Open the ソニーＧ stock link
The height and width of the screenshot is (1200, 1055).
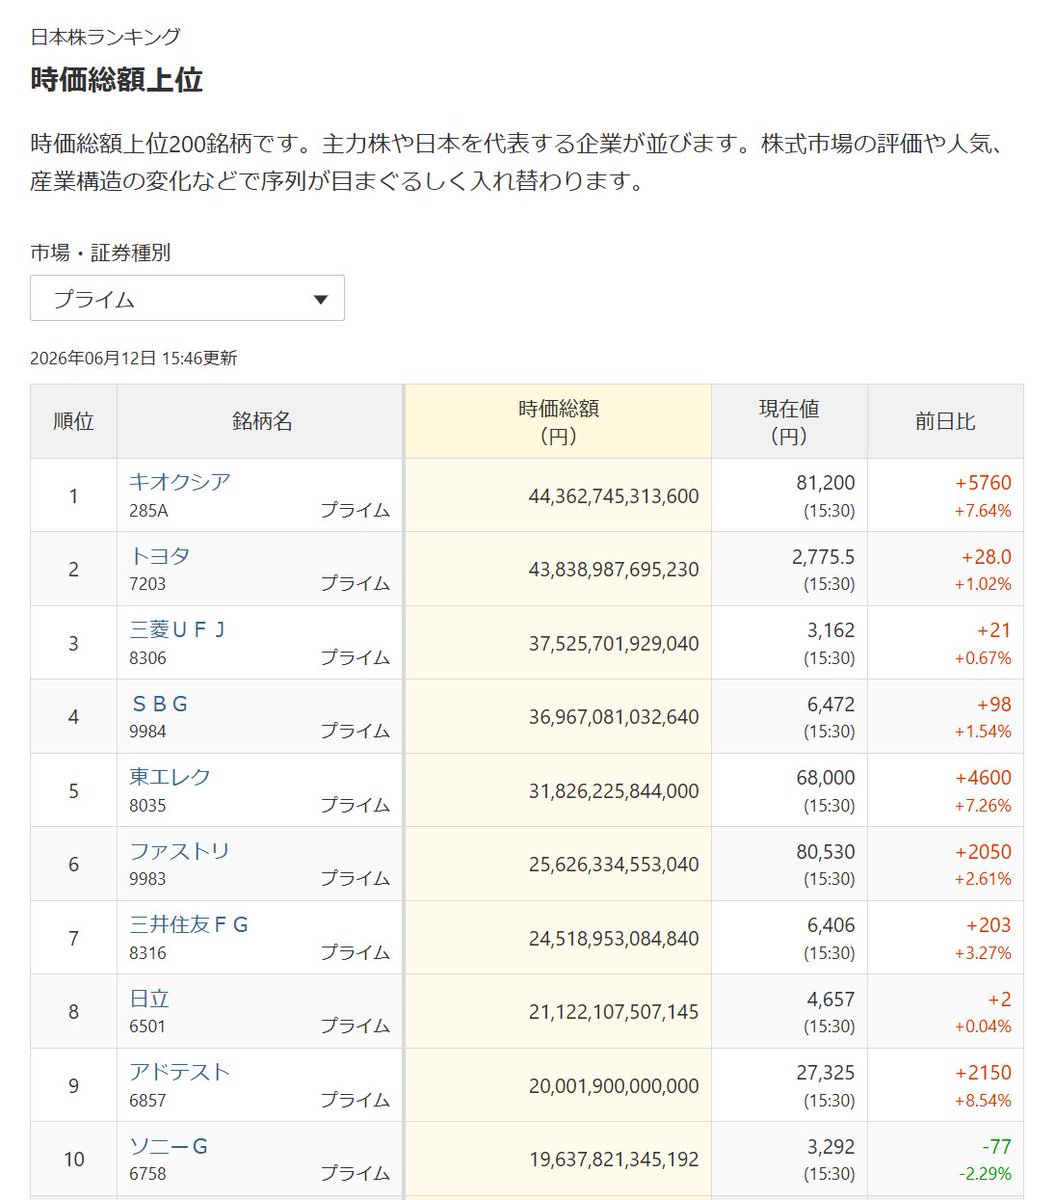168,1146
